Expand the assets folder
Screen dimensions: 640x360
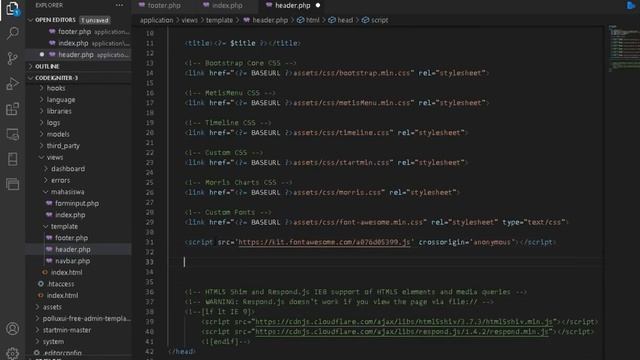click(52, 307)
